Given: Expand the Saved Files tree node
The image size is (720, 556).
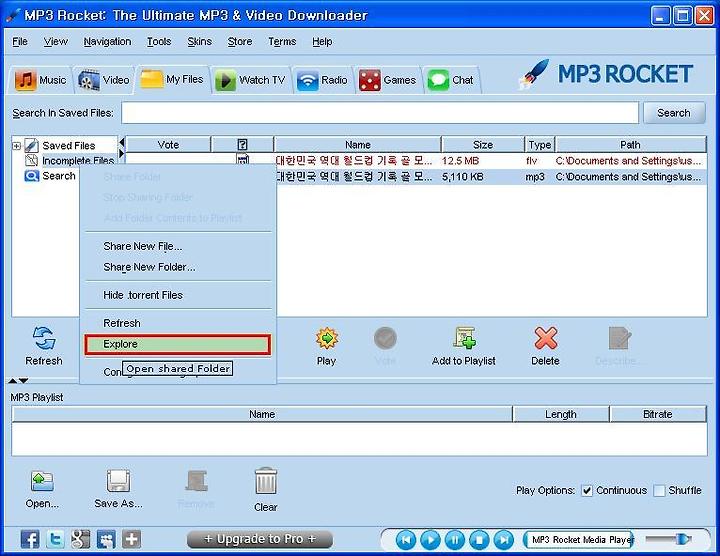Looking at the screenshot, I should [x=17, y=146].
